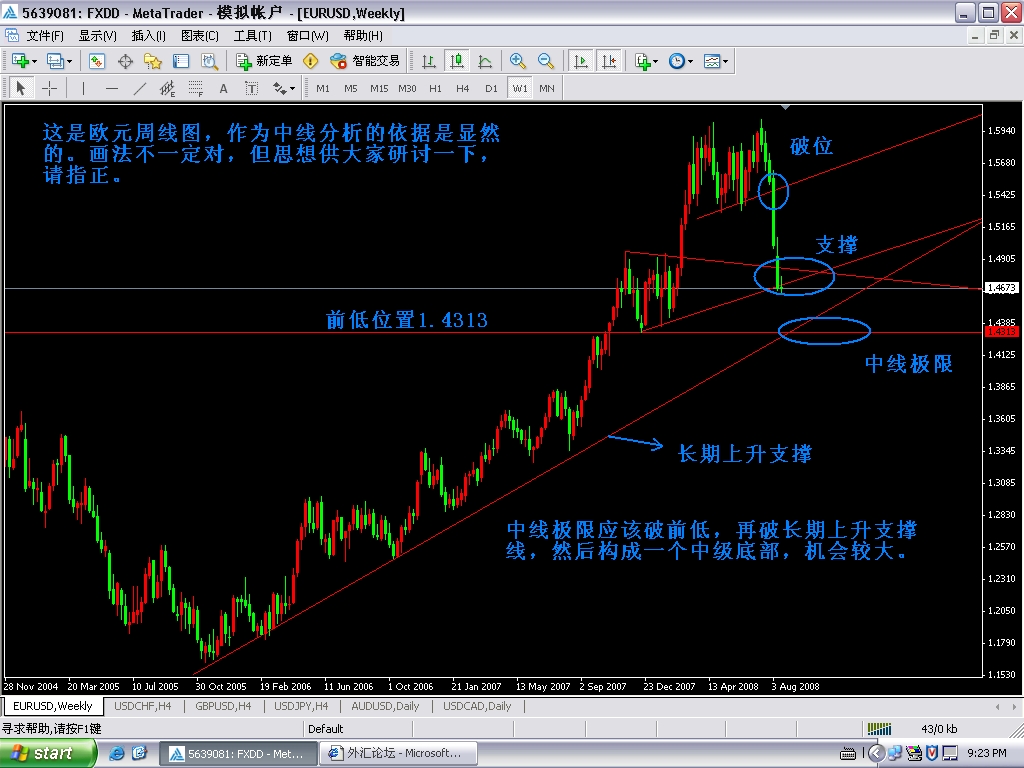Switch to H4 timeframe
Viewport: 1024px width, 768px height.
[x=462, y=88]
